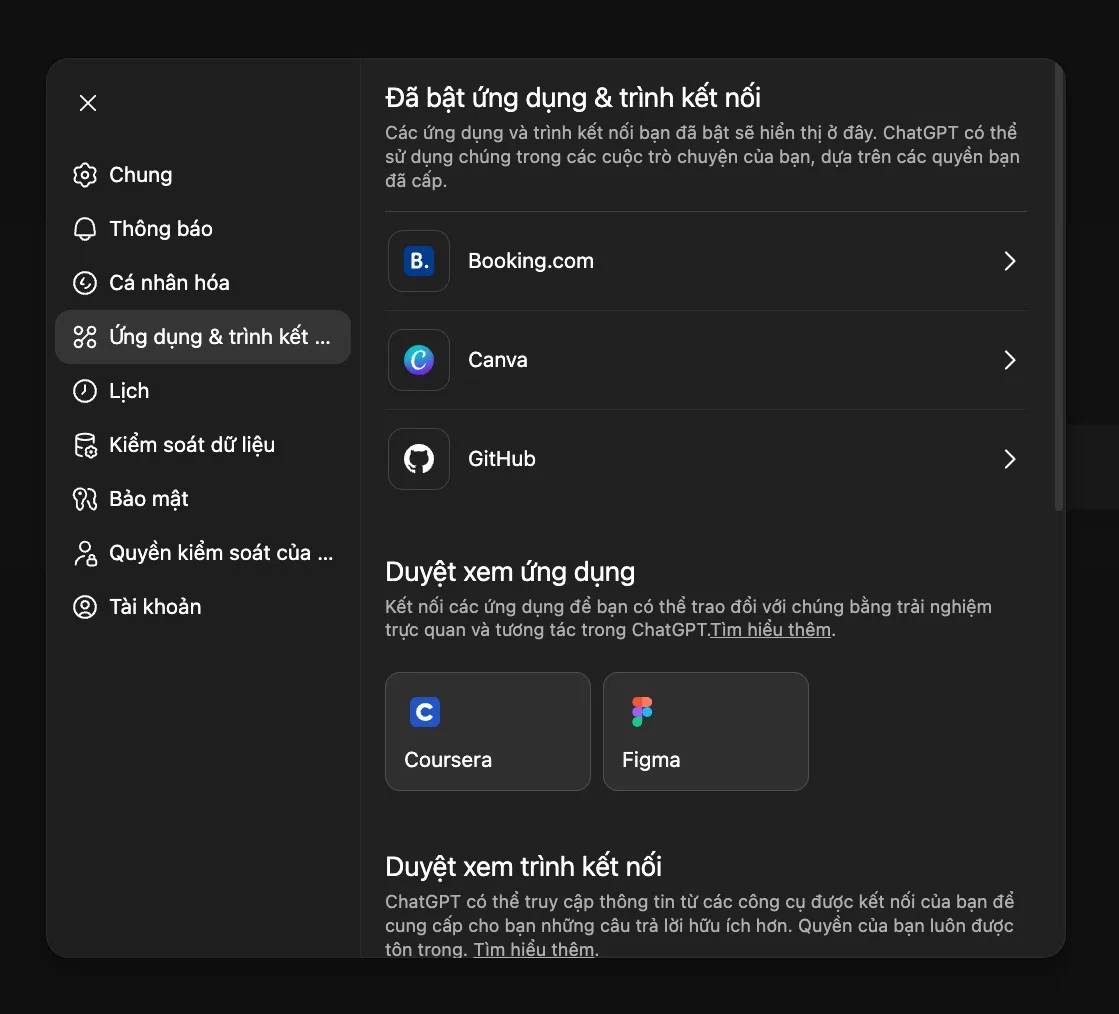Open the Coursera app card

coord(488,731)
